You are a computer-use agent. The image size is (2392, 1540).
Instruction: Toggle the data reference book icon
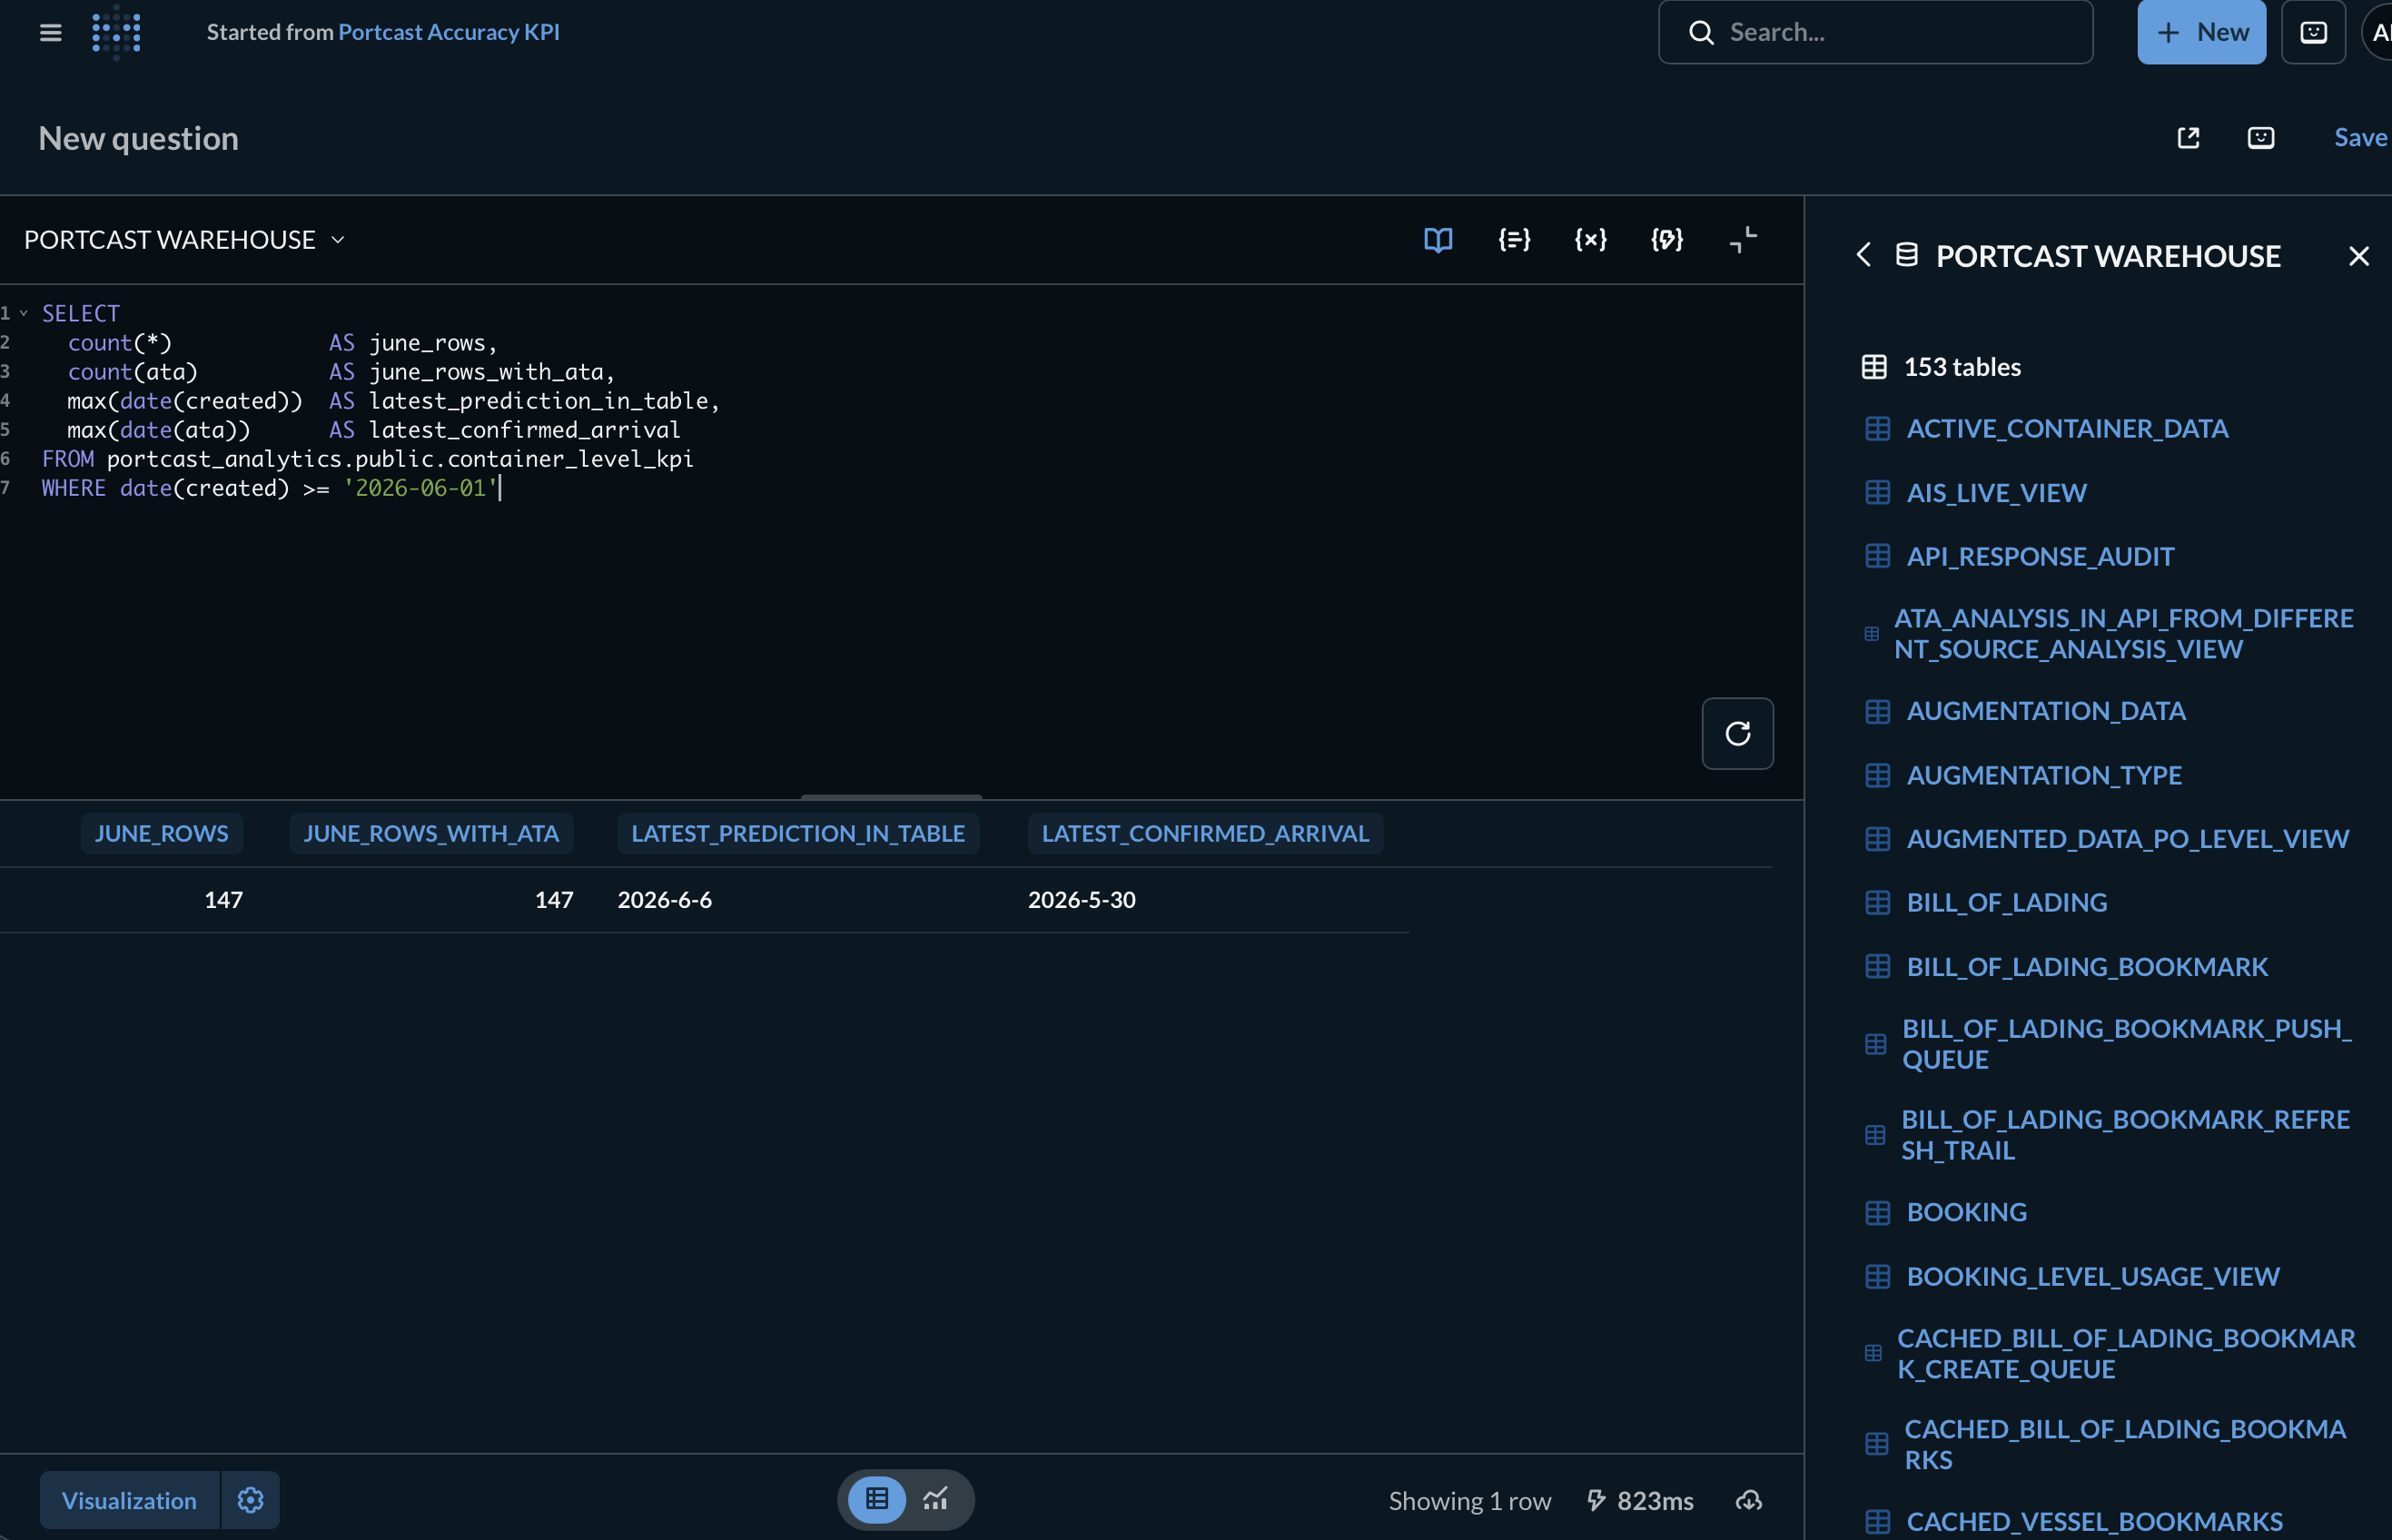click(1438, 240)
